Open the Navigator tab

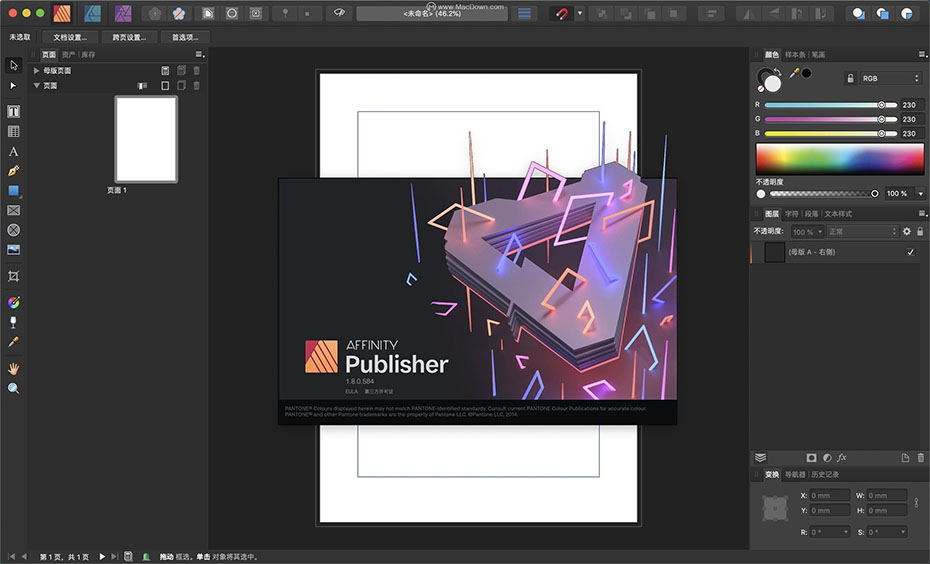(x=795, y=474)
